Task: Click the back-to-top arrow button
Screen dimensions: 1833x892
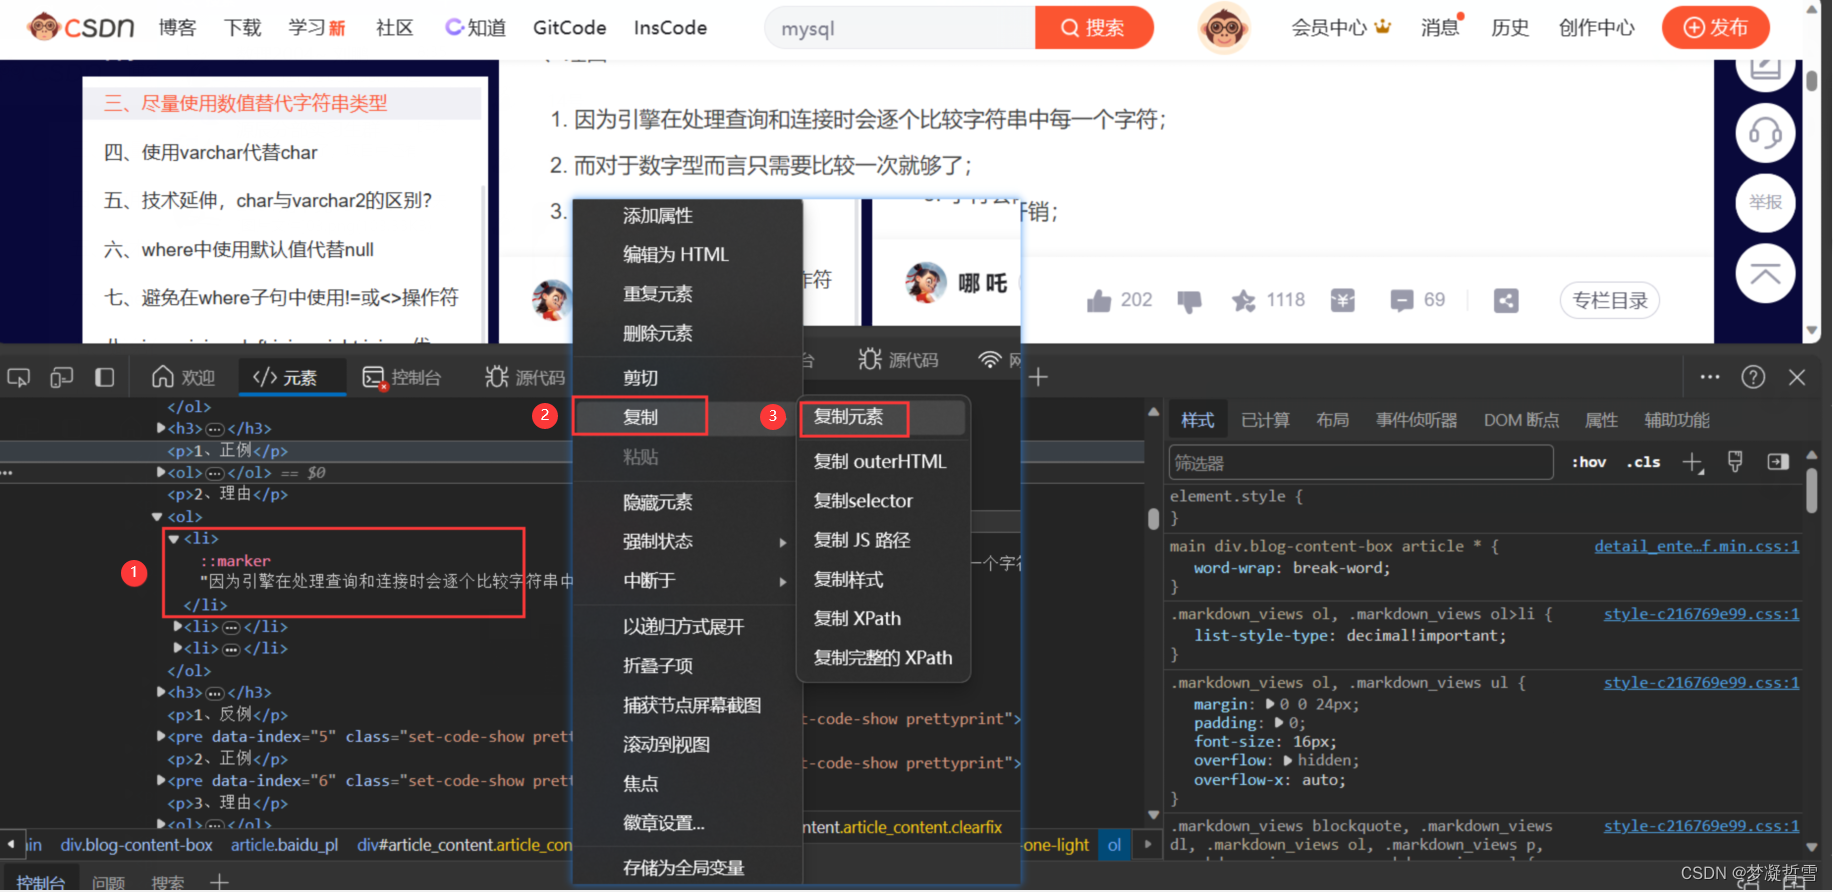Action: tap(1765, 273)
